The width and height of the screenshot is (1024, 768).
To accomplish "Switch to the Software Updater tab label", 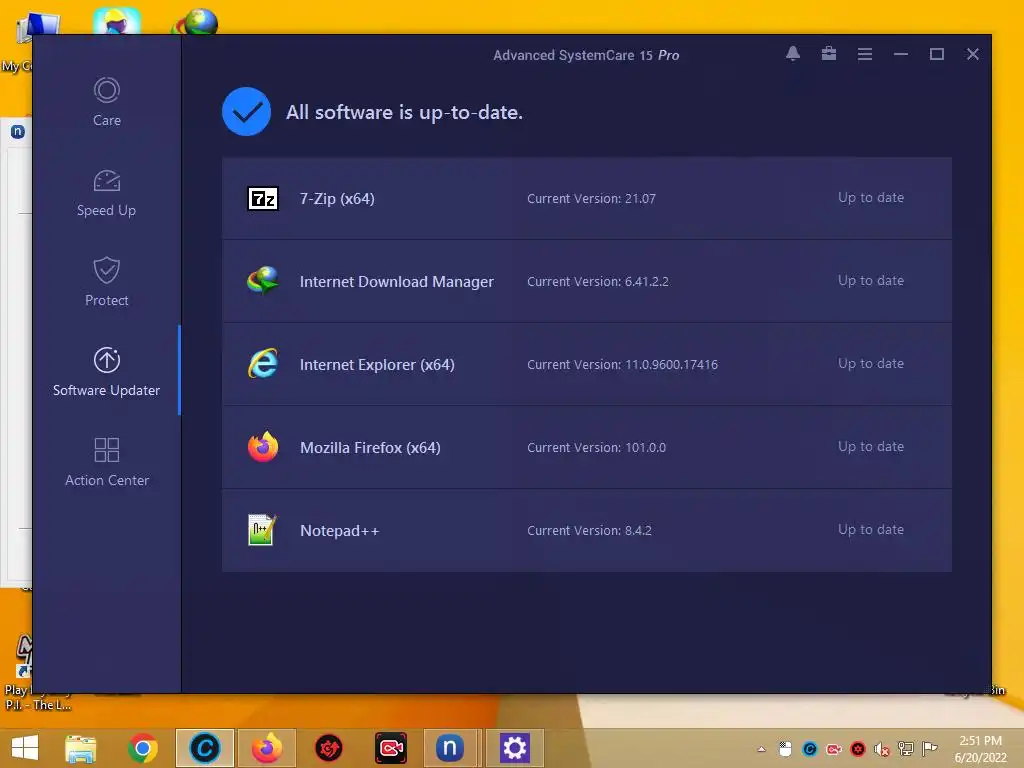I will pyautogui.click(x=106, y=391).
